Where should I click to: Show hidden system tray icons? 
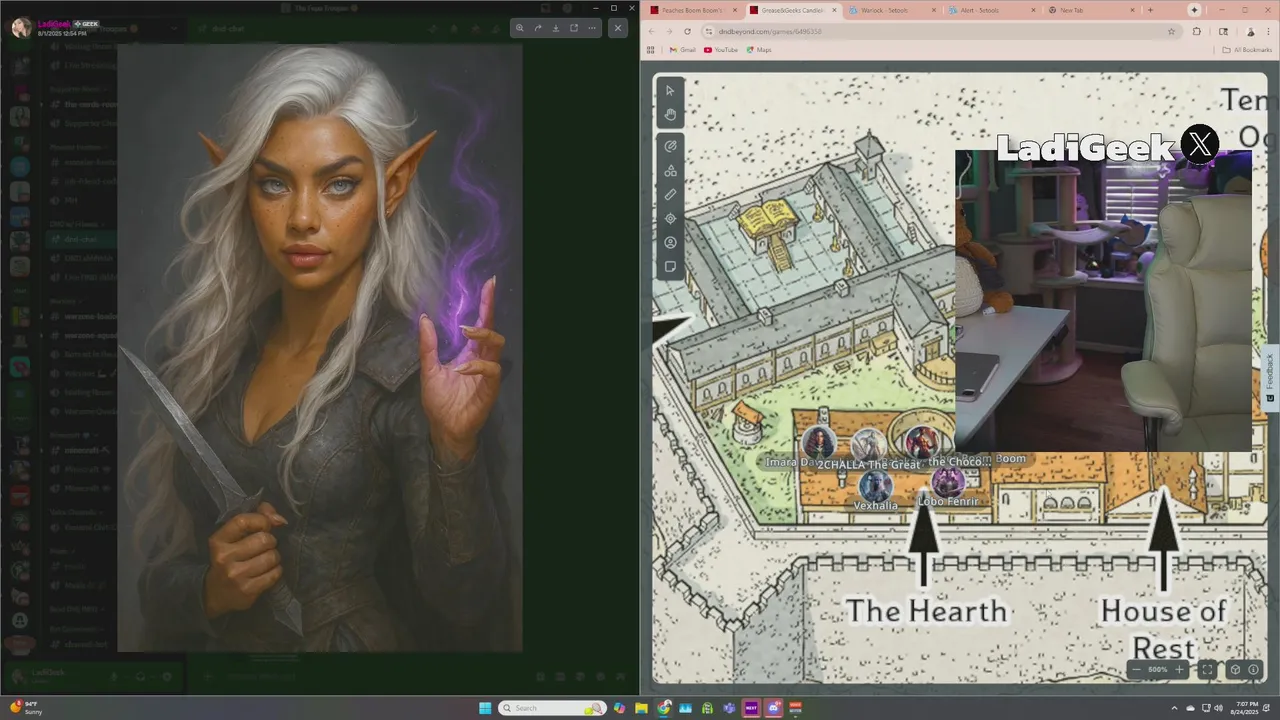point(1174,708)
